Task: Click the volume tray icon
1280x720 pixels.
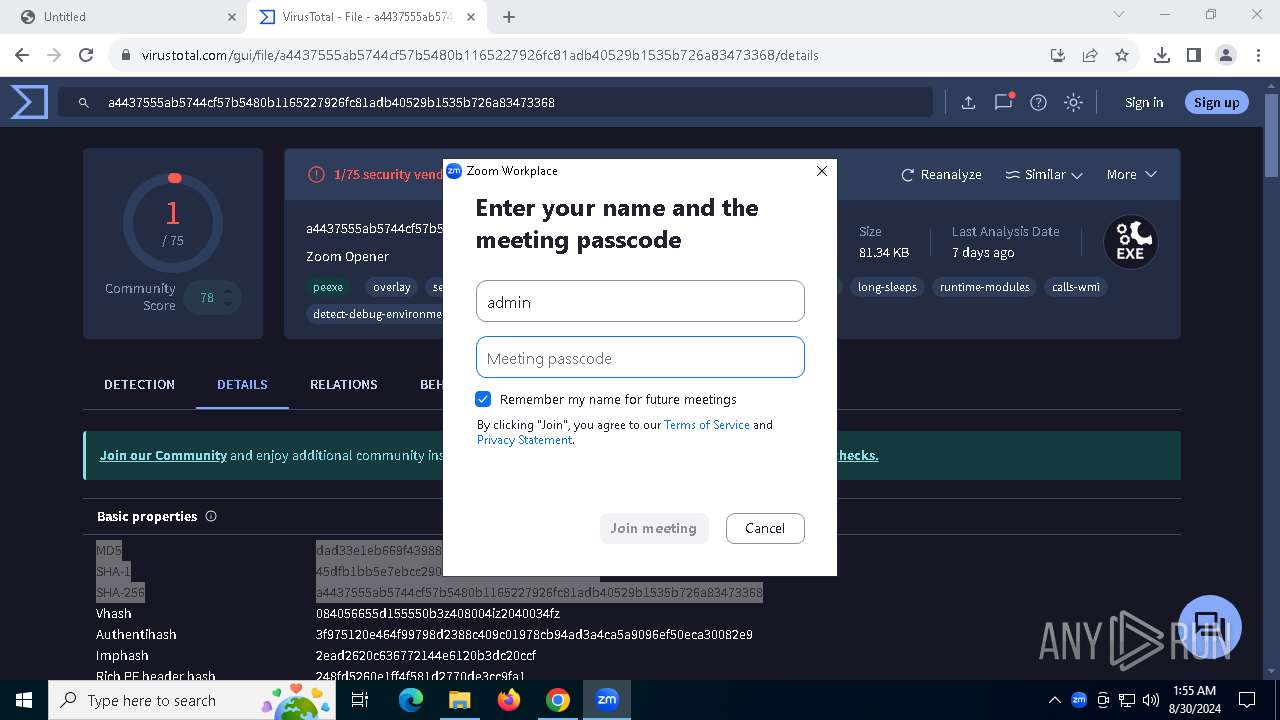Action: click(1151, 700)
